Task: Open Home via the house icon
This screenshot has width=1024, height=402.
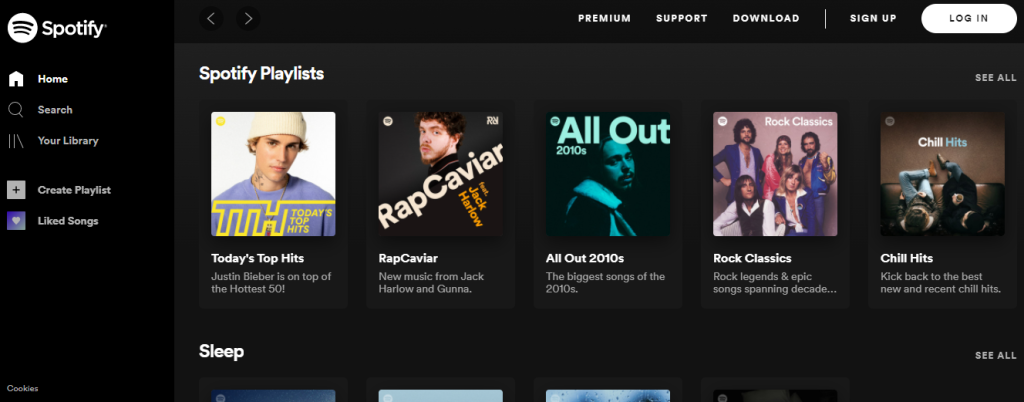Action: [x=16, y=79]
